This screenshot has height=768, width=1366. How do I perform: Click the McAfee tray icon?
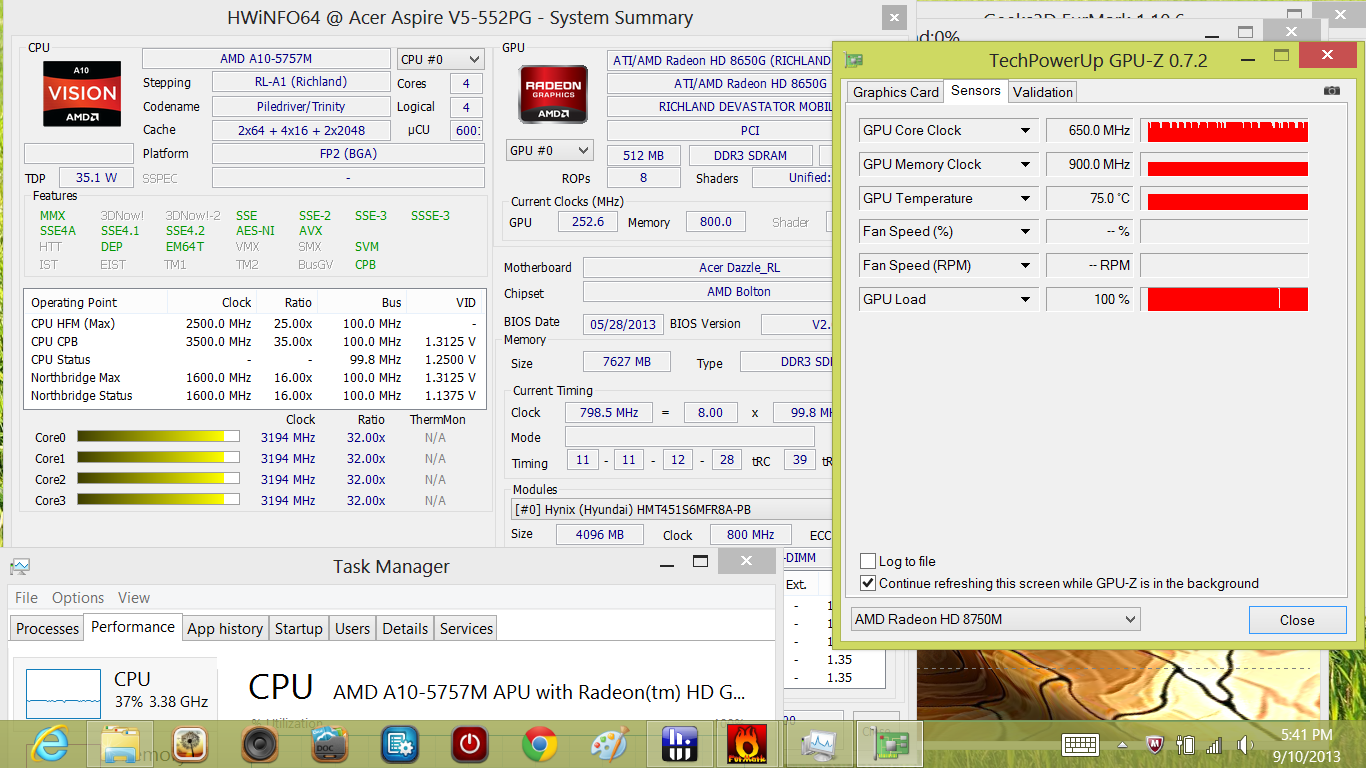coord(1154,745)
